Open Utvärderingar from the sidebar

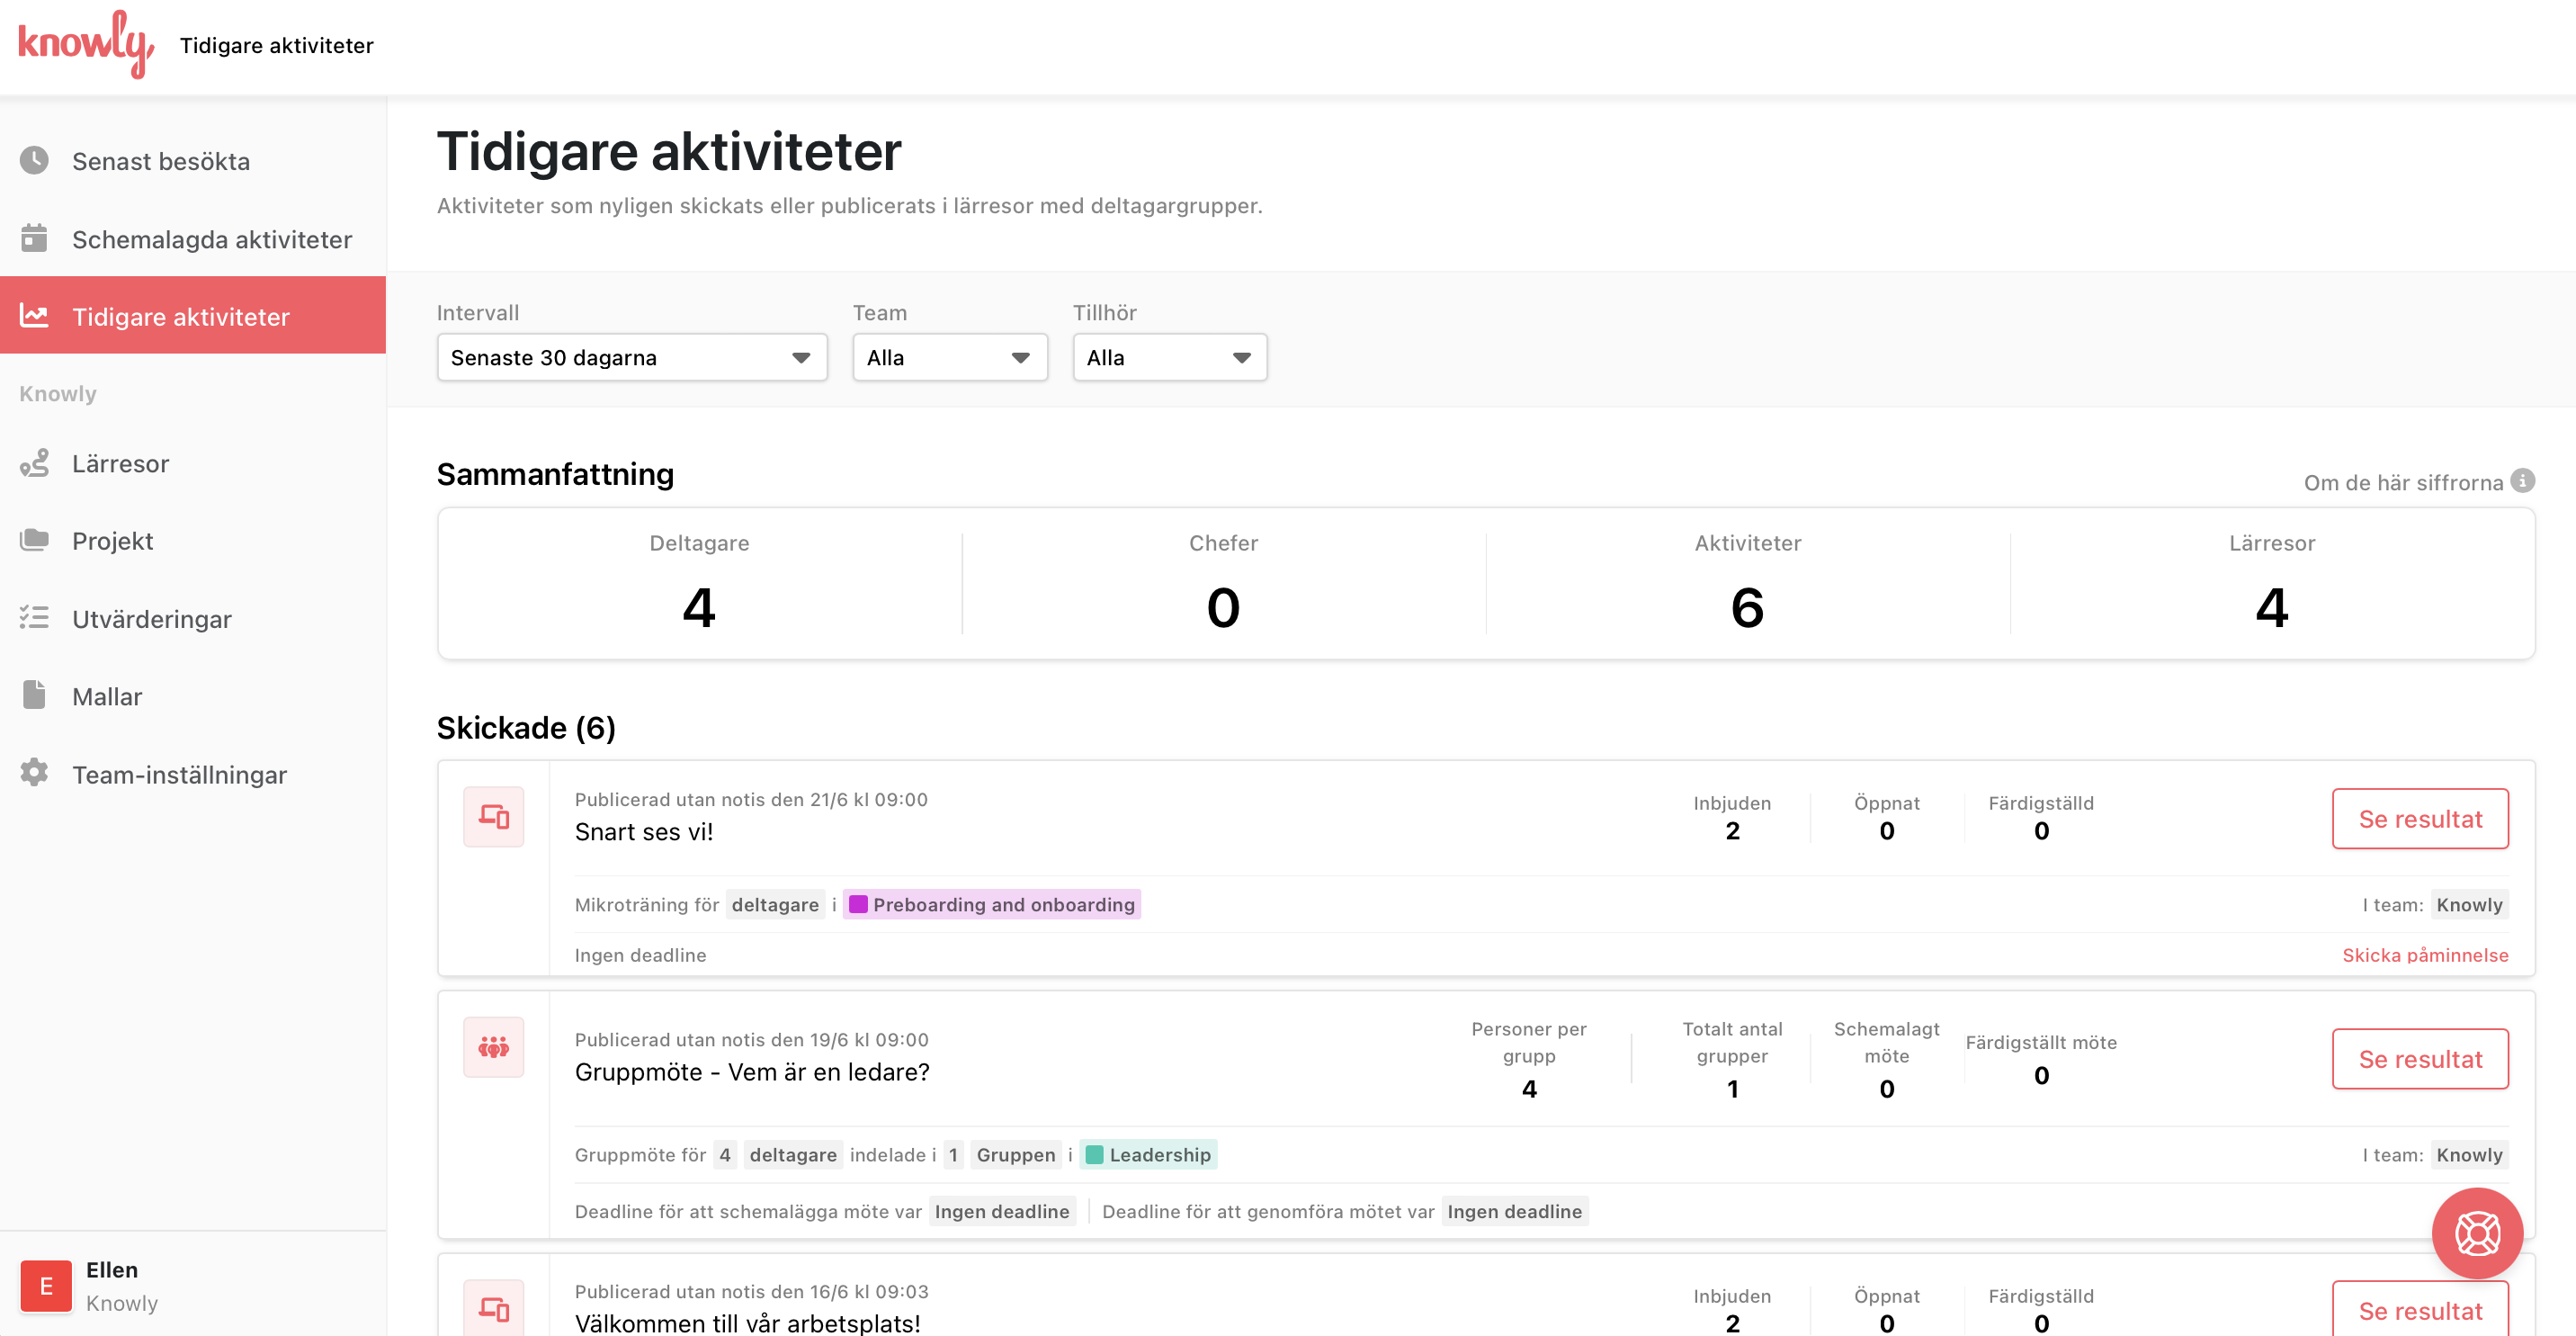[x=151, y=619]
